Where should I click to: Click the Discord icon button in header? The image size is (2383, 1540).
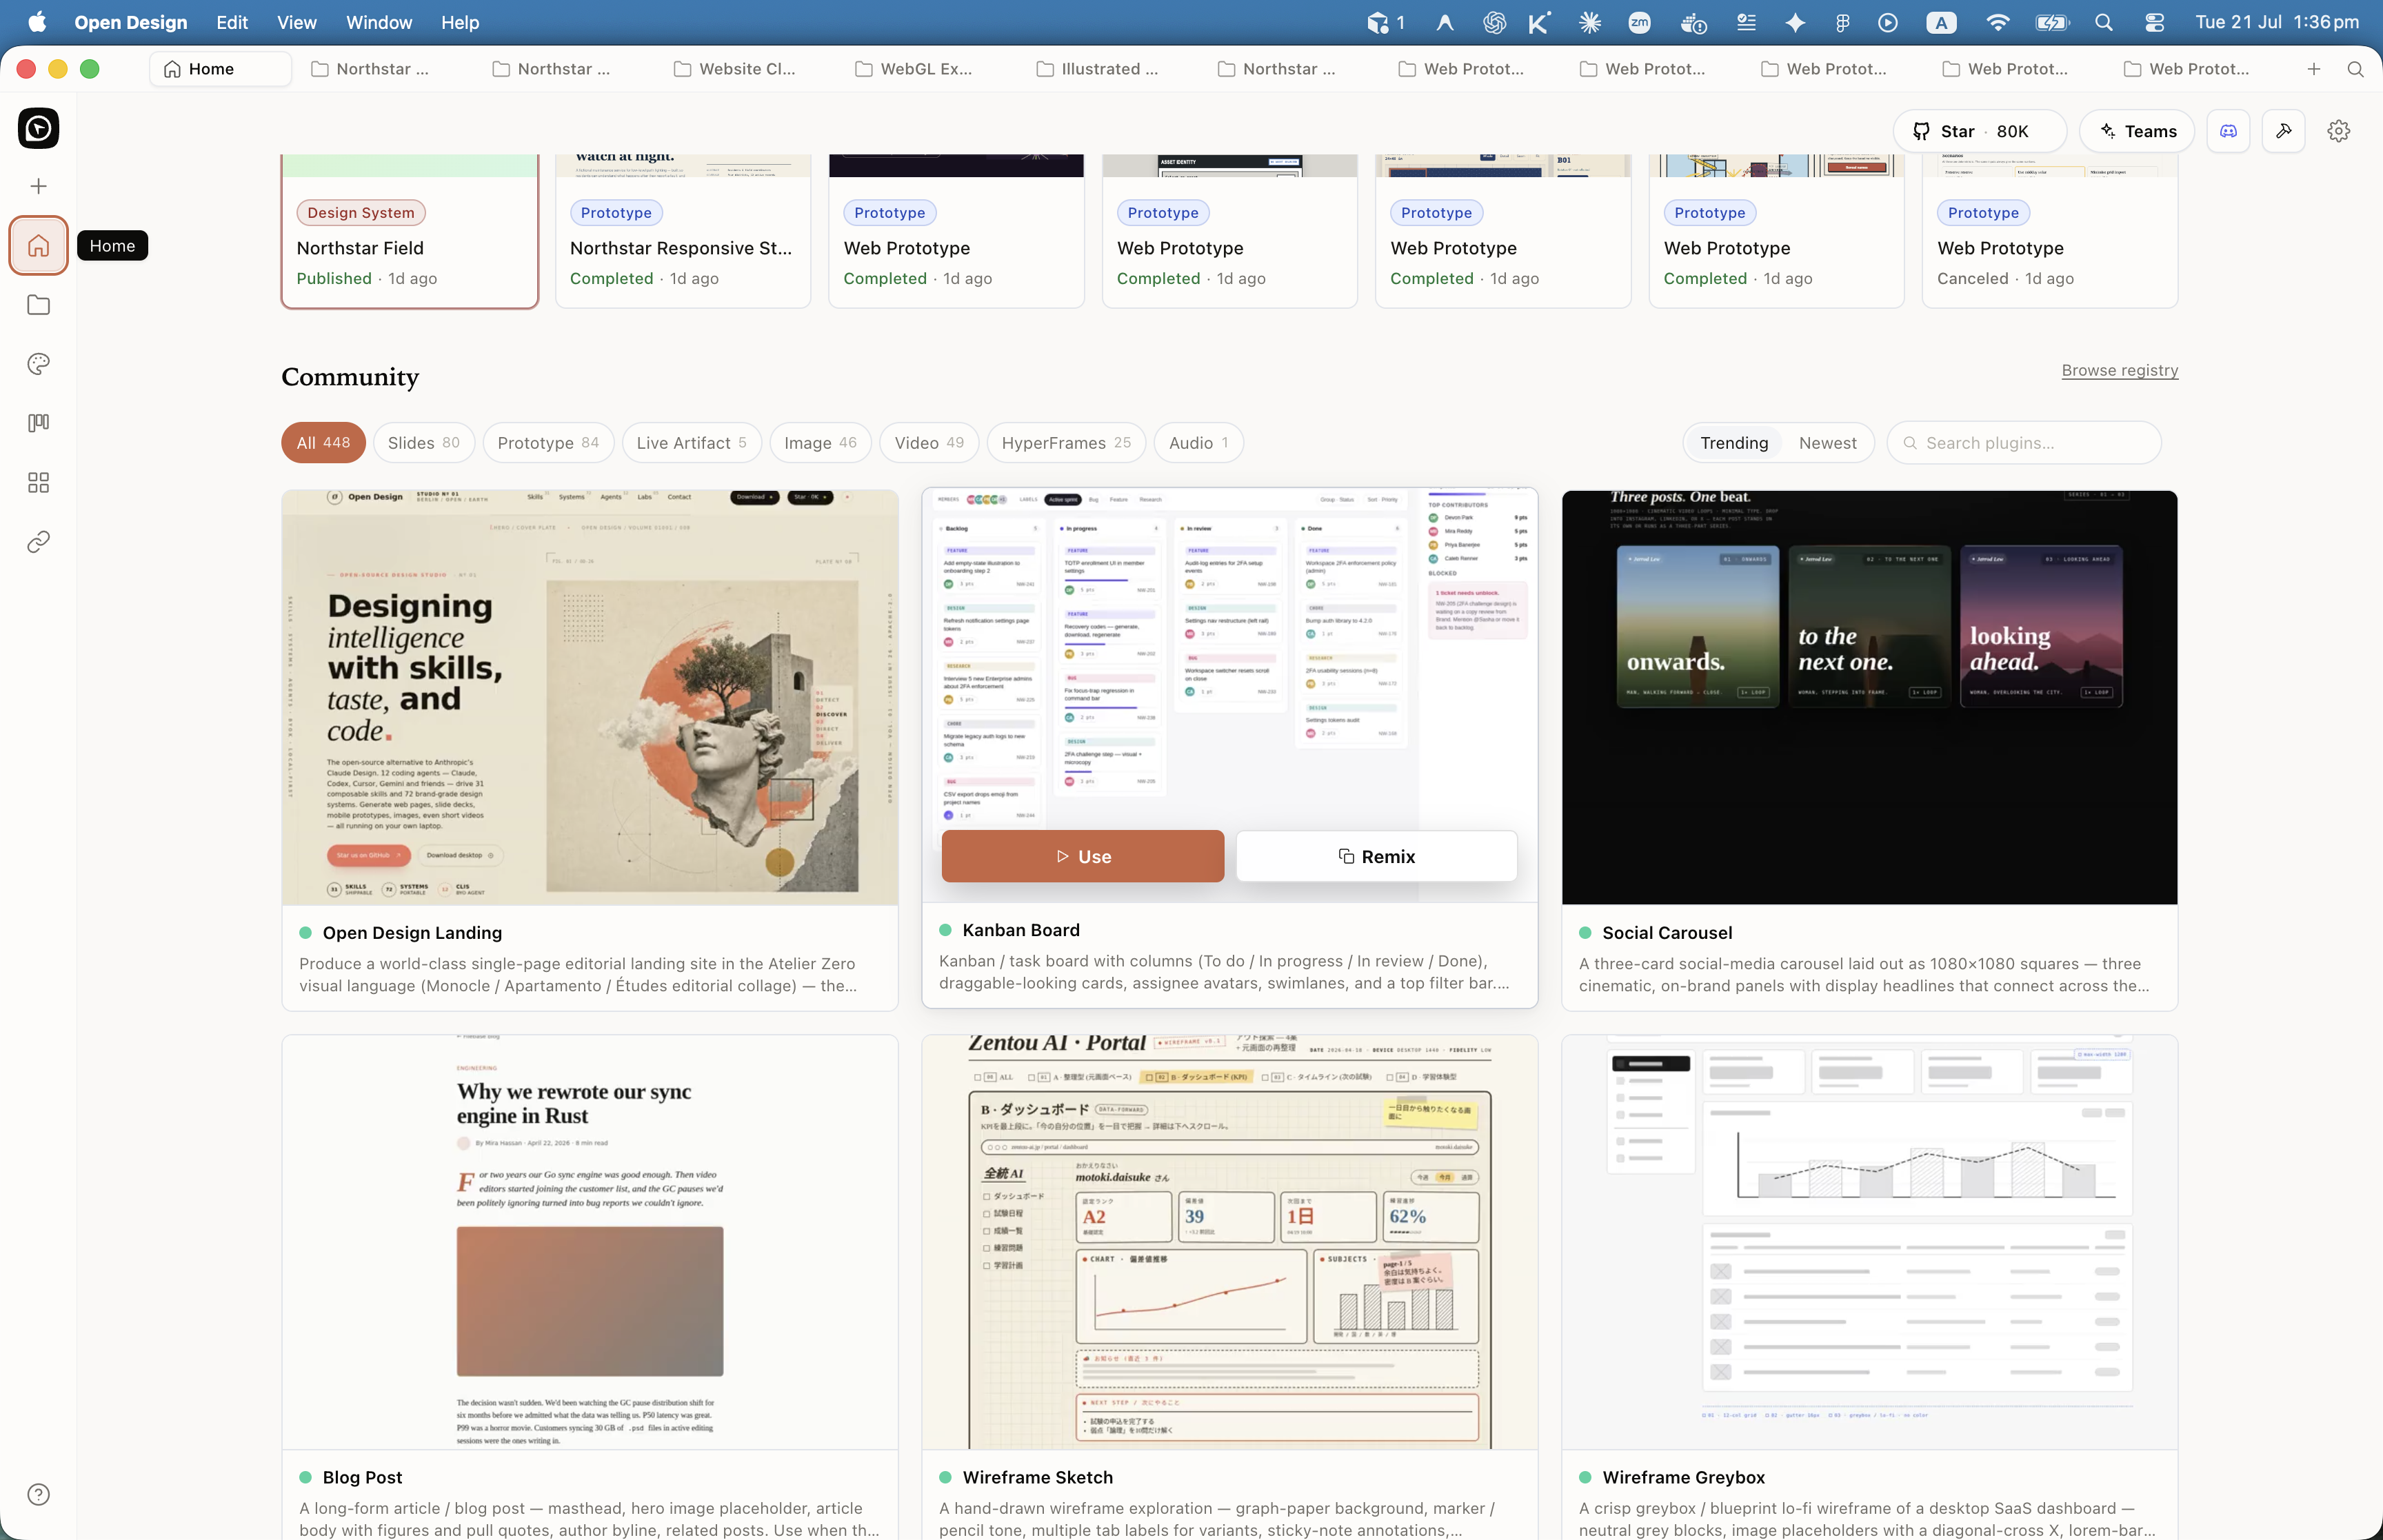[2228, 131]
